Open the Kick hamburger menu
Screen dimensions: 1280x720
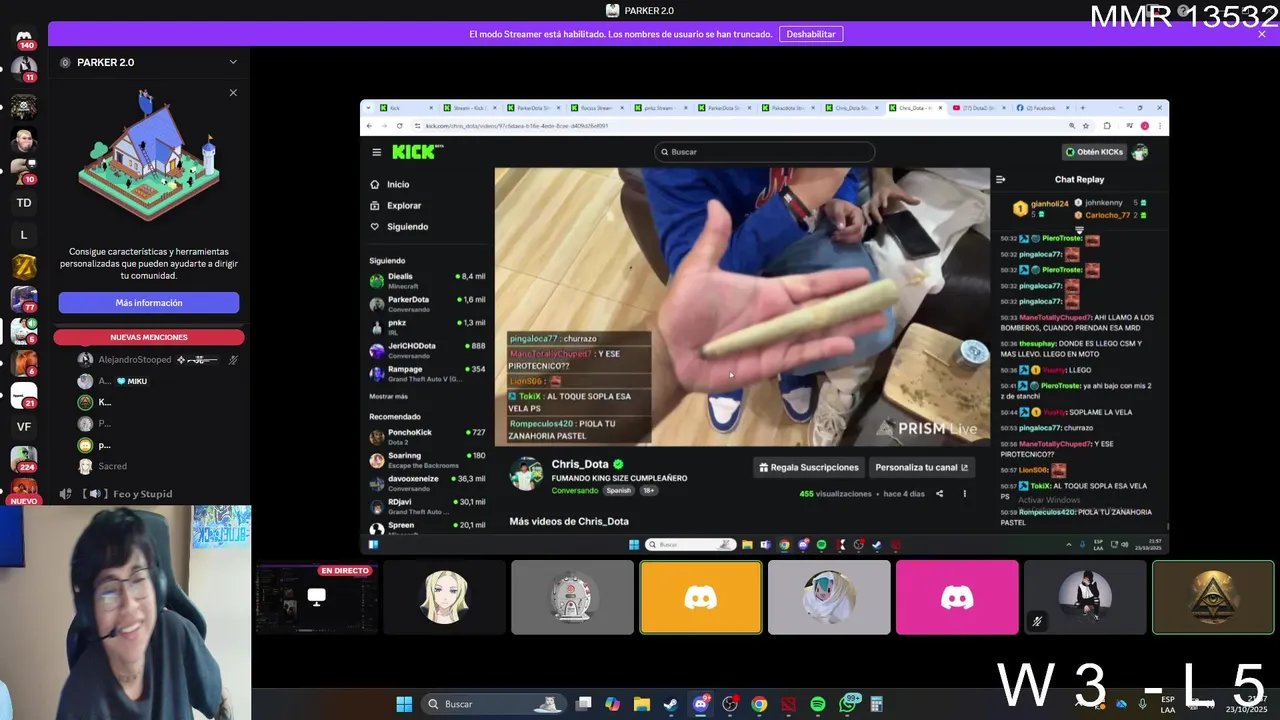click(377, 152)
